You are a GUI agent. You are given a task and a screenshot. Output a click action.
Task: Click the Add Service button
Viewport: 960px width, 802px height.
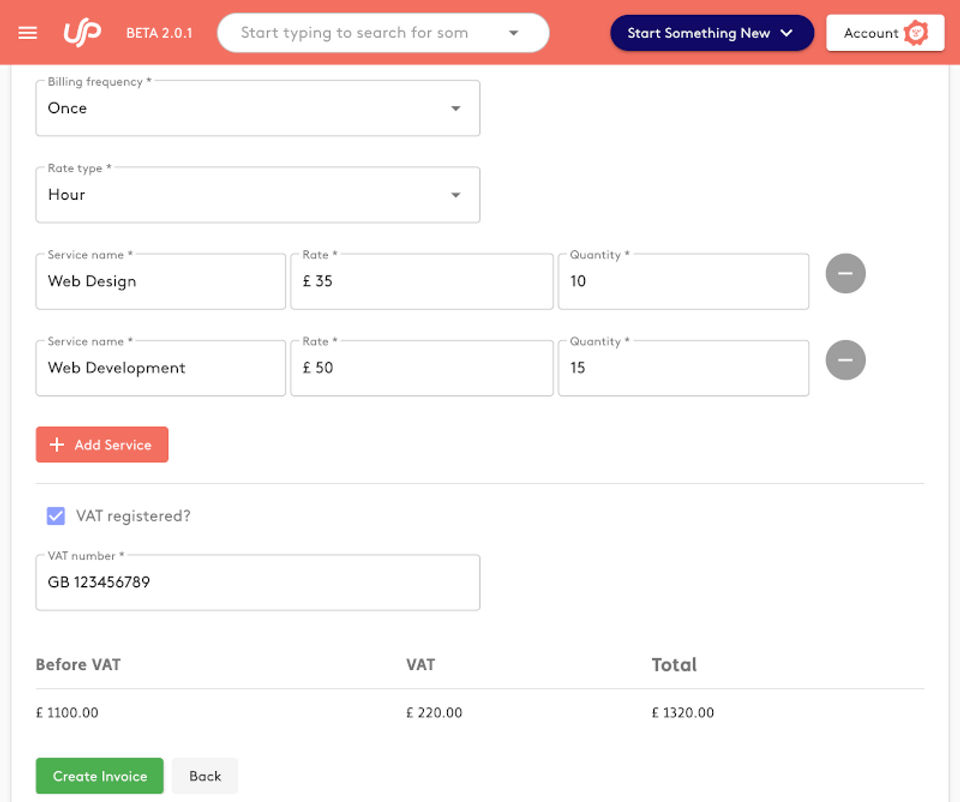tap(102, 444)
